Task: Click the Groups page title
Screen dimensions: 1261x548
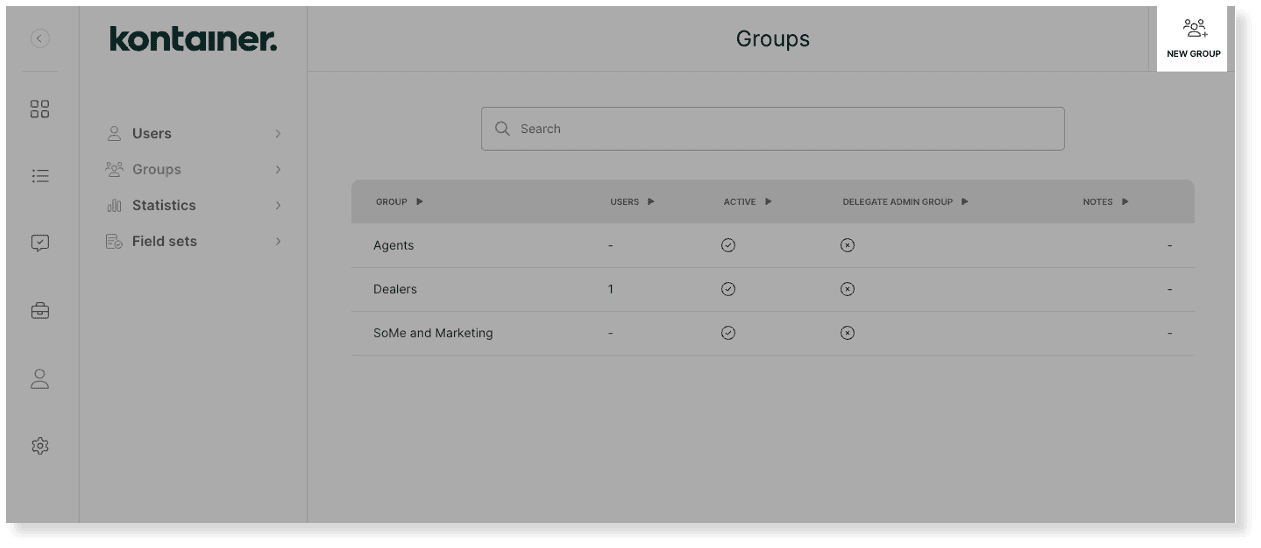Action: (773, 39)
